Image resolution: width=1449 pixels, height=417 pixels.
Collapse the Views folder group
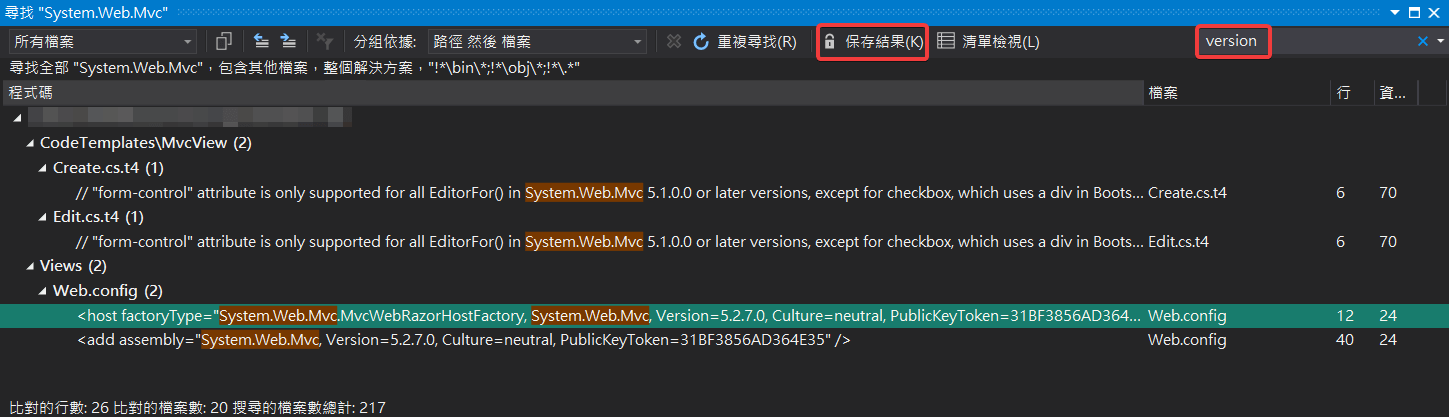coord(30,266)
